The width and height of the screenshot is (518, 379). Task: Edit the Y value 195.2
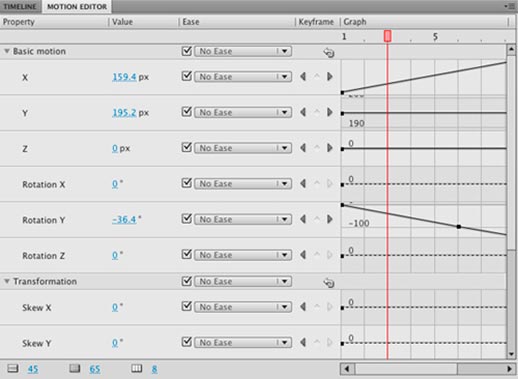tap(124, 113)
